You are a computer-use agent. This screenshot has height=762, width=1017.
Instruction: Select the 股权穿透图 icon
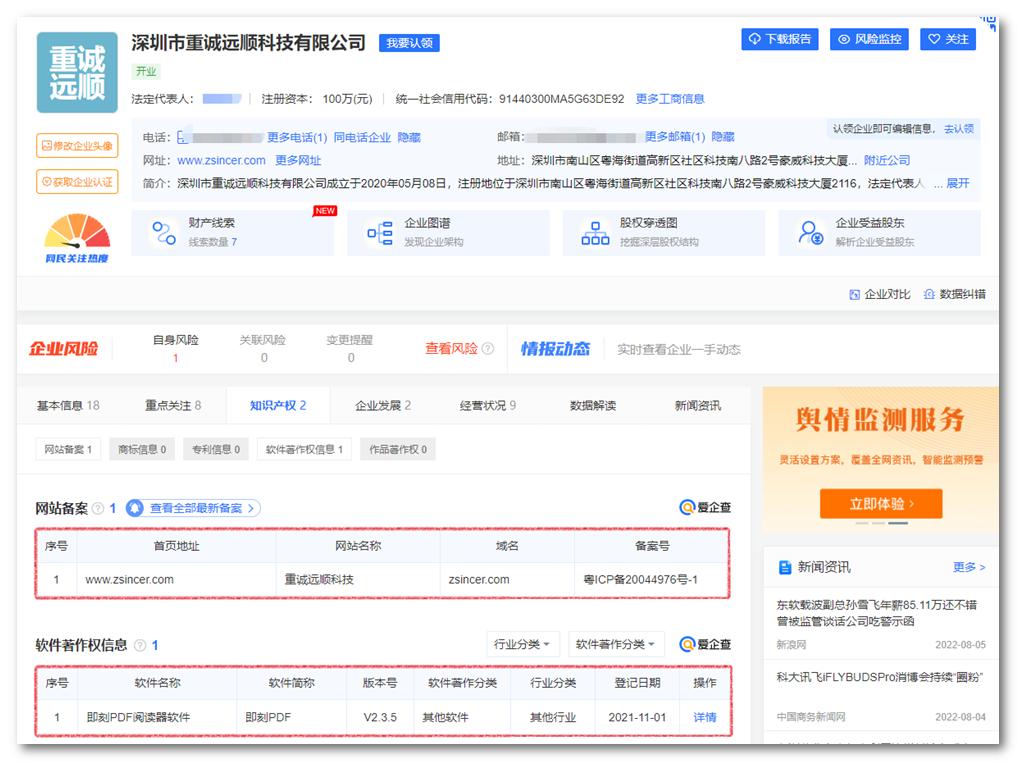595,234
